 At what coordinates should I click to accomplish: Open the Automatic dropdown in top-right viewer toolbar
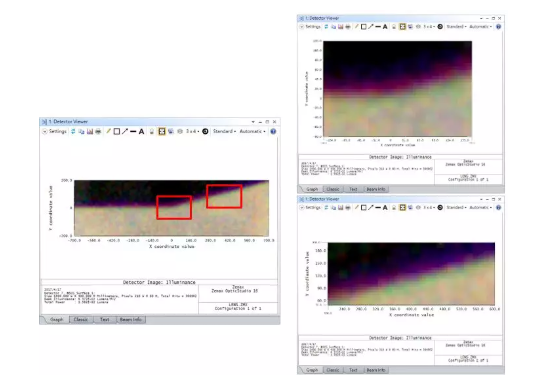(x=480, y=27)
